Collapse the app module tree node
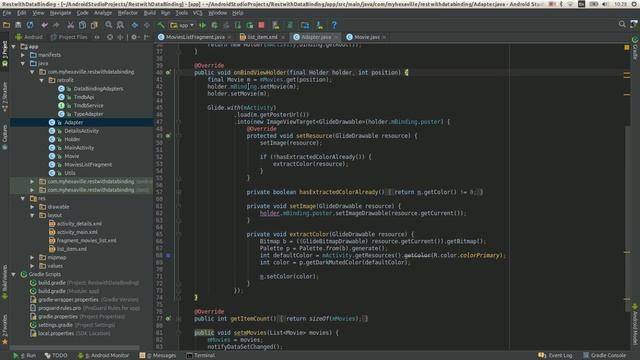The height and width of the screenshot is (360, 640). pyautogui.click(x=14, y=47)
